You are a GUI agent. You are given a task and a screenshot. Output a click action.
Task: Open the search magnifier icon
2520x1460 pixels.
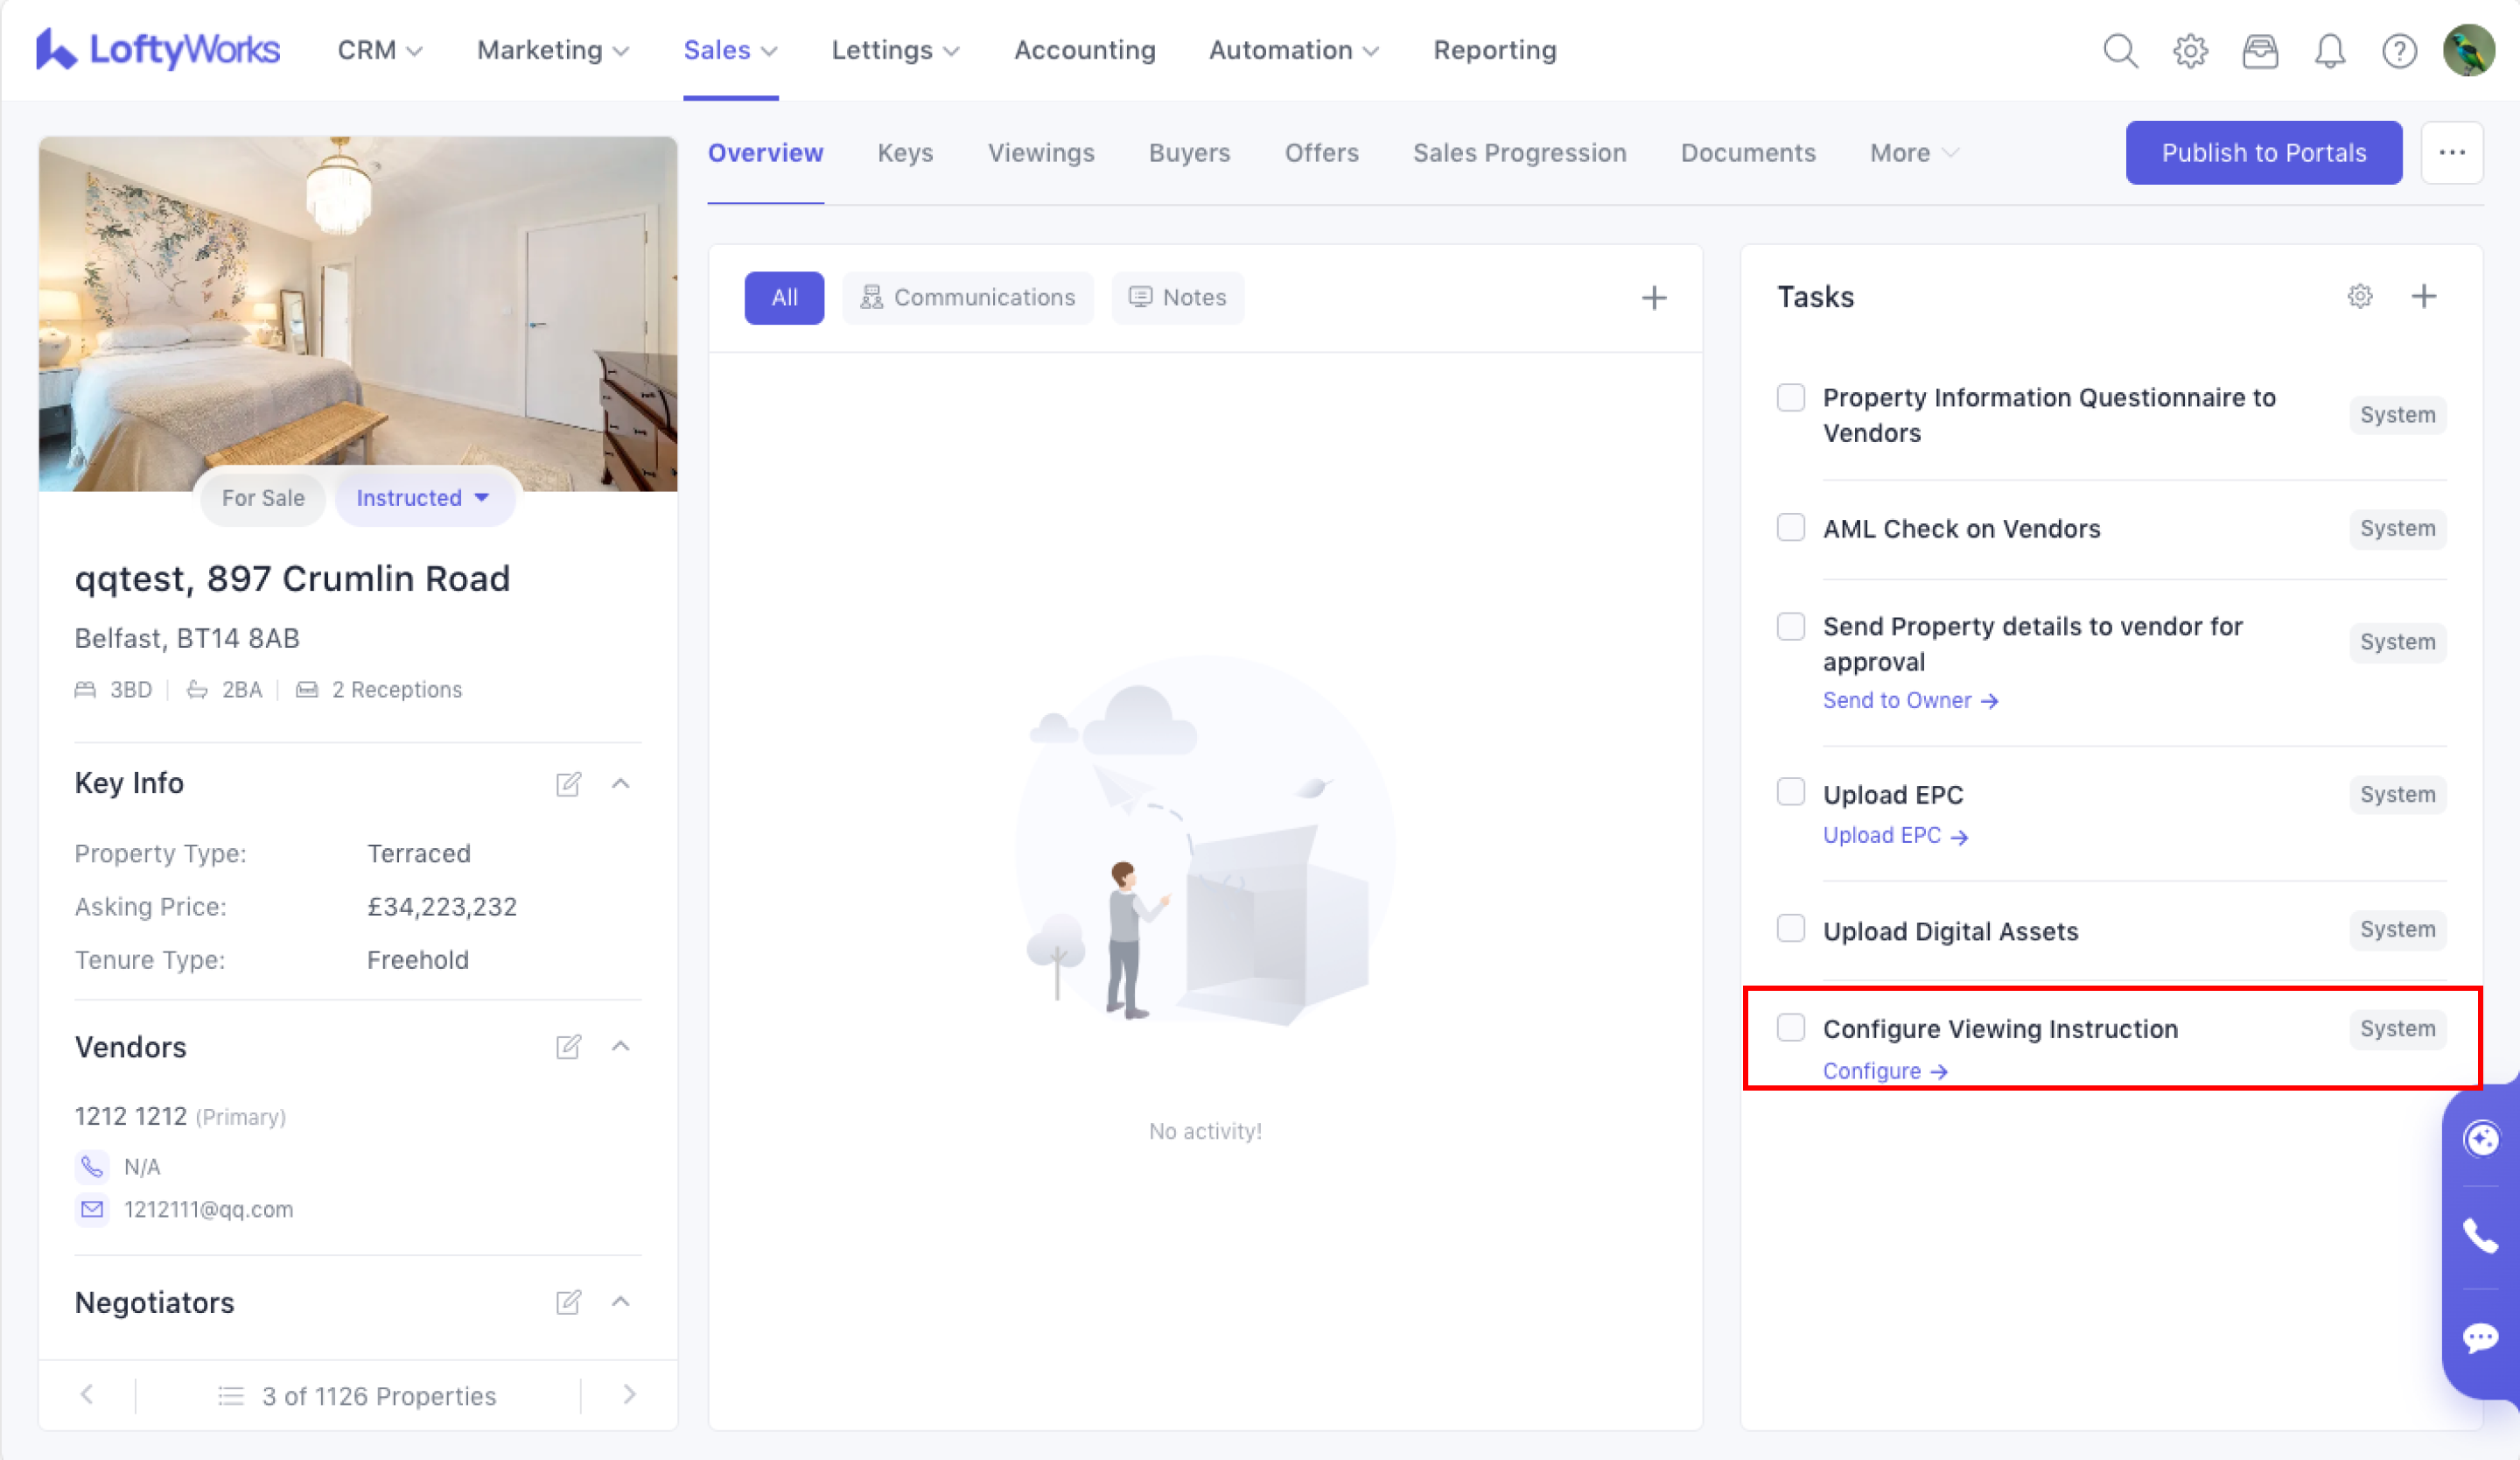(x=2119, y=50)
